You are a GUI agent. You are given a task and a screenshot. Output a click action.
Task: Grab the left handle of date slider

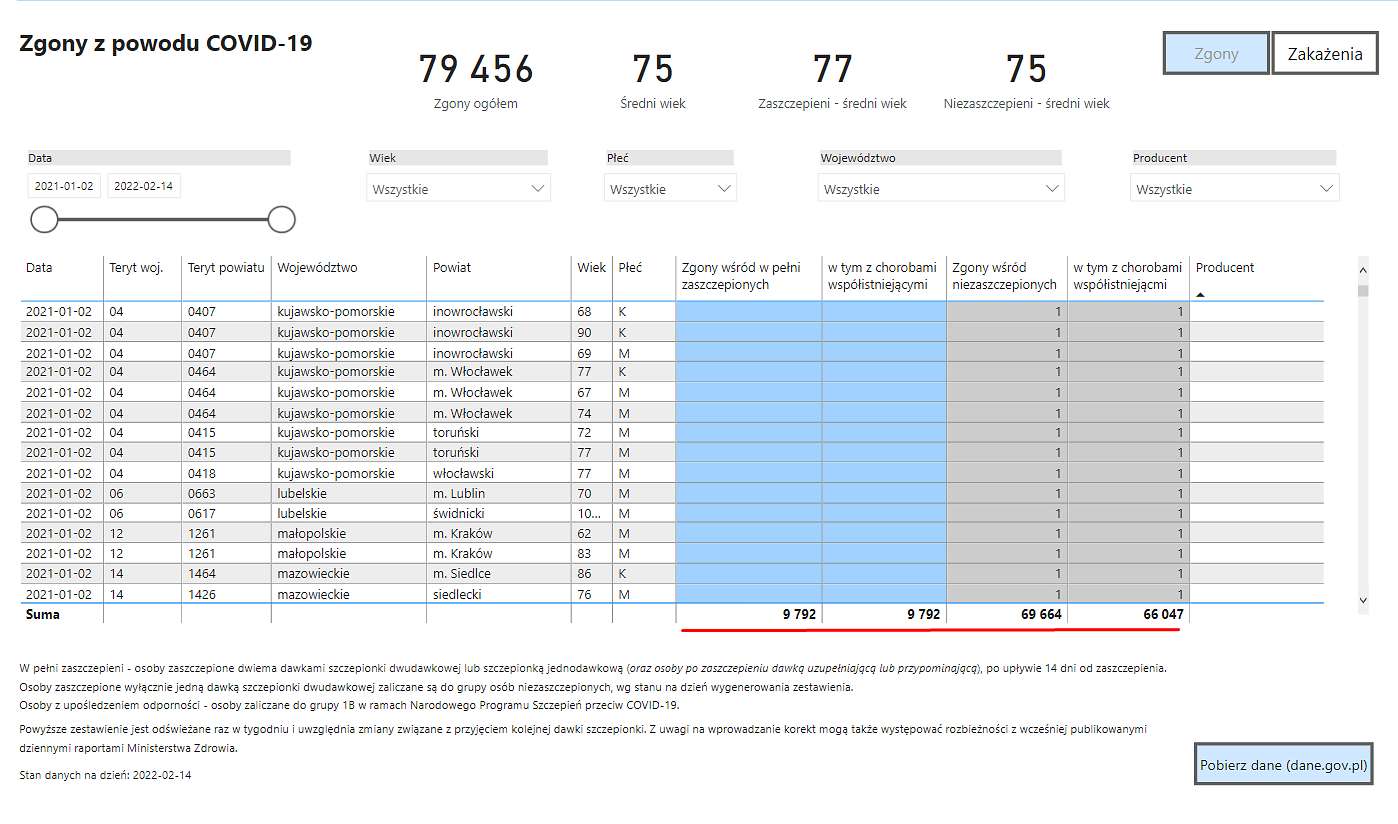coord(44,219)
